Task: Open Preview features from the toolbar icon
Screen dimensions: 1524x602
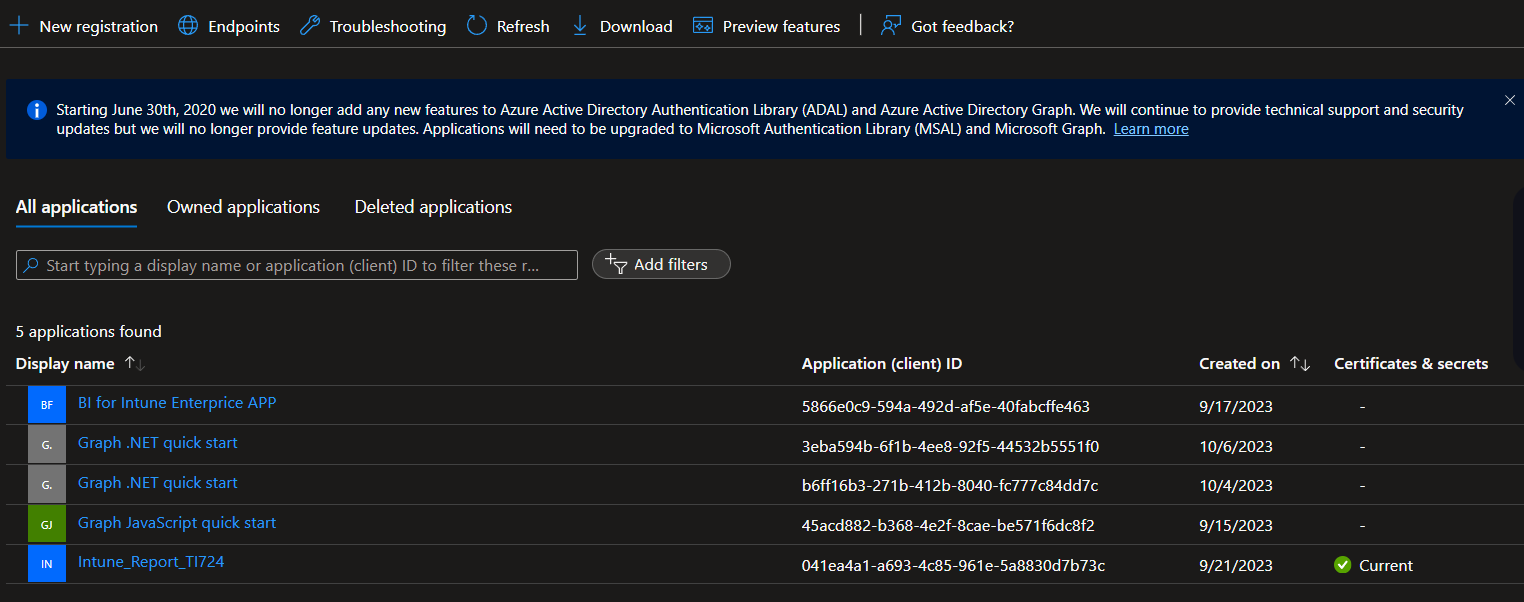Action: click(x=701, y=25)
